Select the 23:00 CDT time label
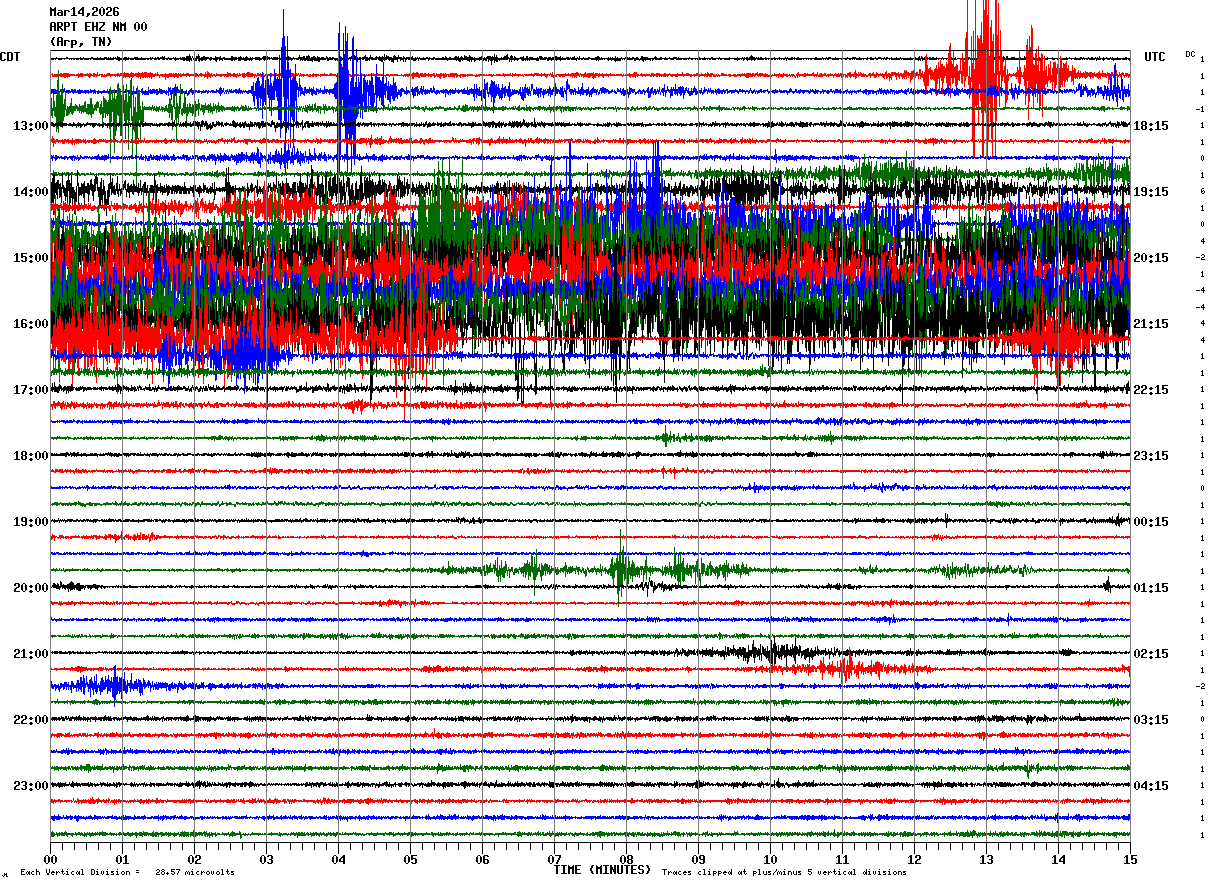Viewport: 1210px width, 886px height. [x=31, y=785]
